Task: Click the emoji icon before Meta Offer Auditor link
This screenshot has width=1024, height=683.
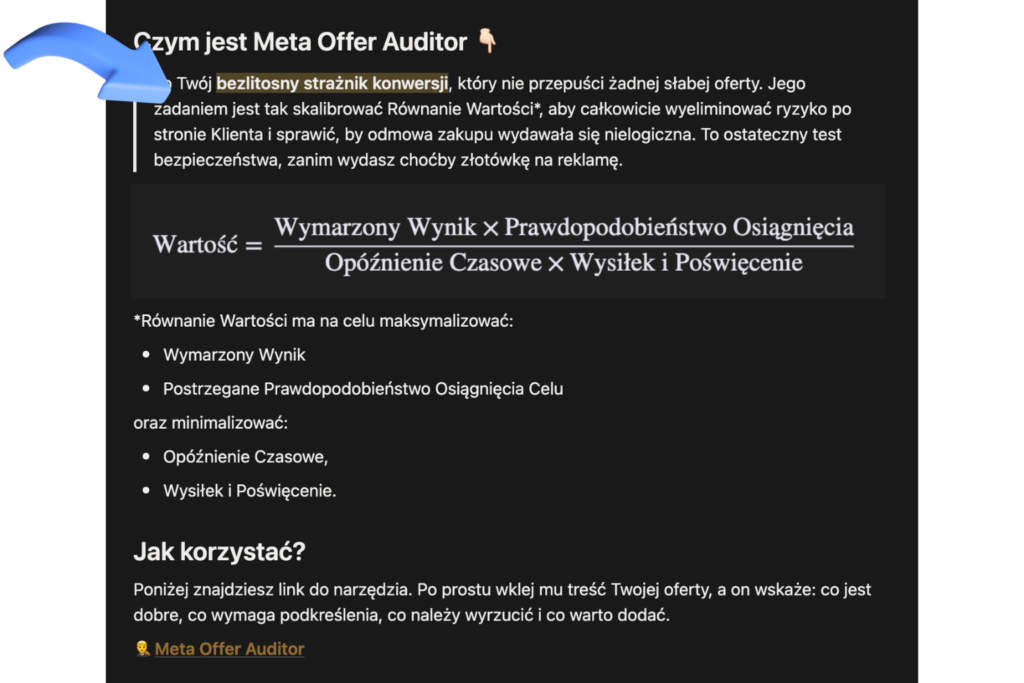Action: (142, 649)
